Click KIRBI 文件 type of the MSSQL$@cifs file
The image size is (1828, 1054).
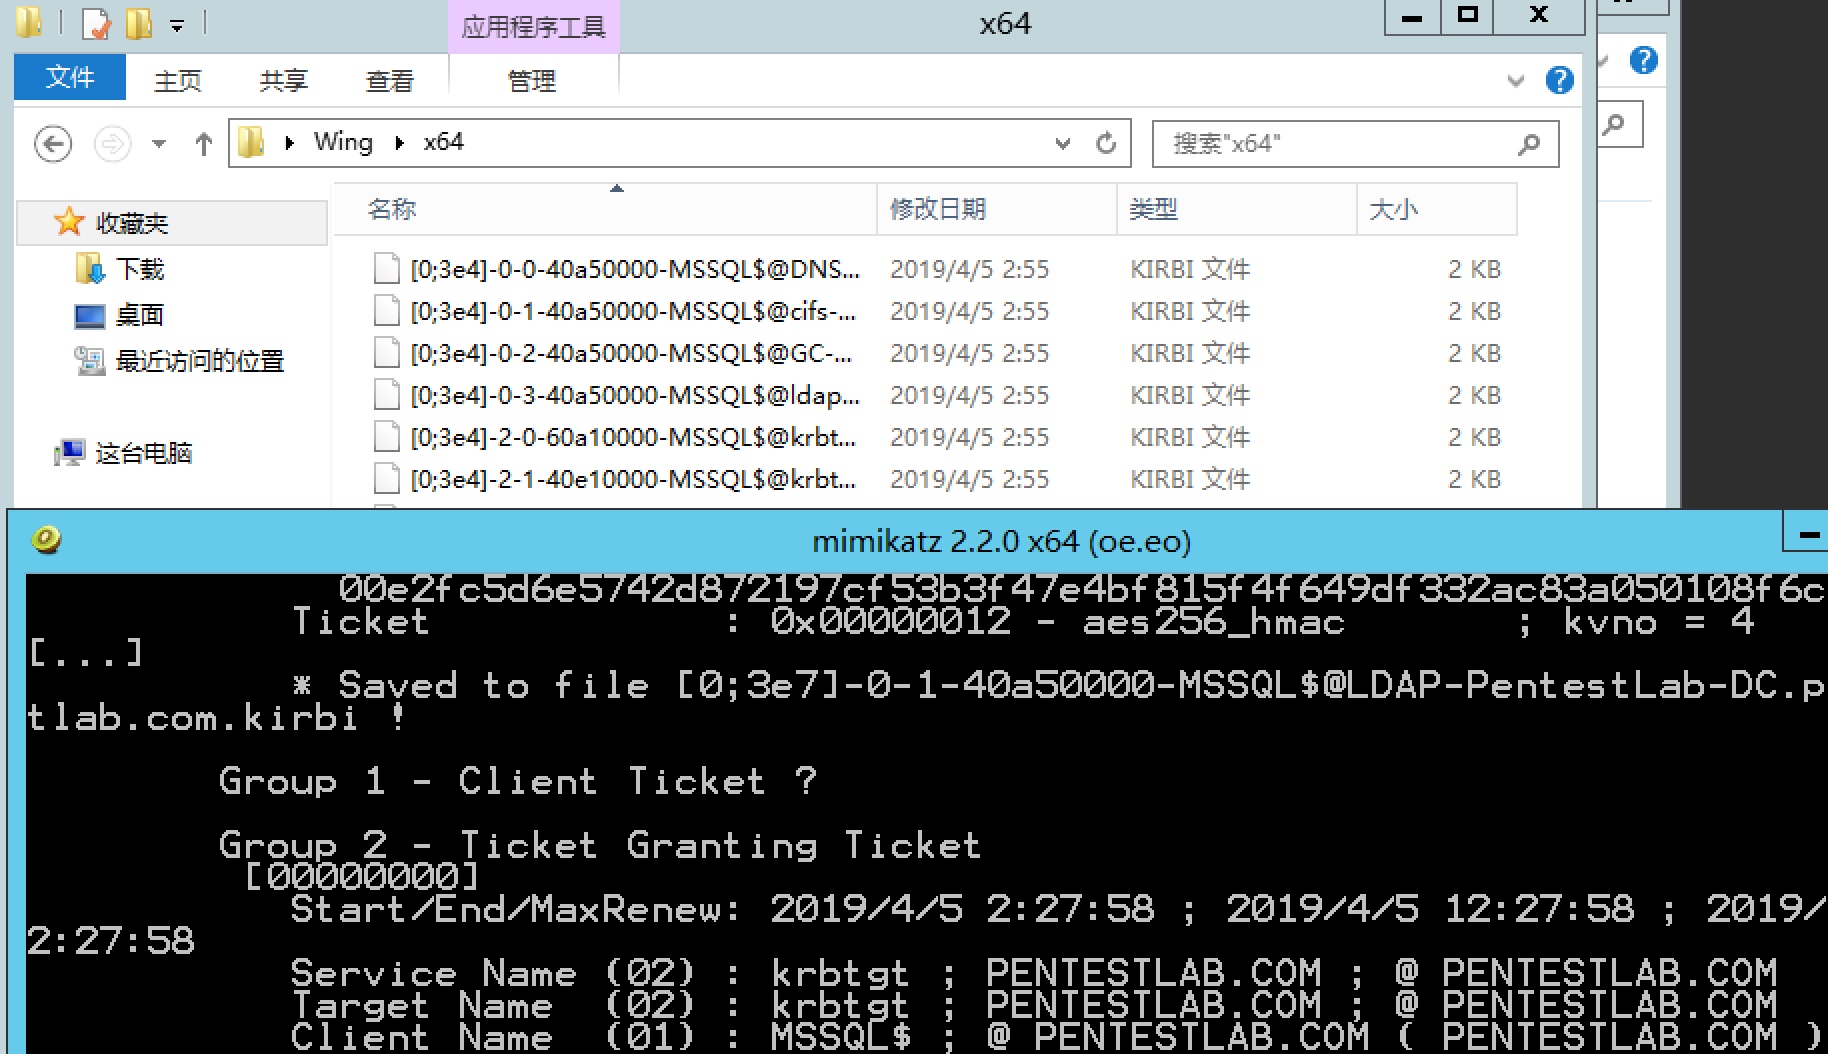(x=1190, y=311)
